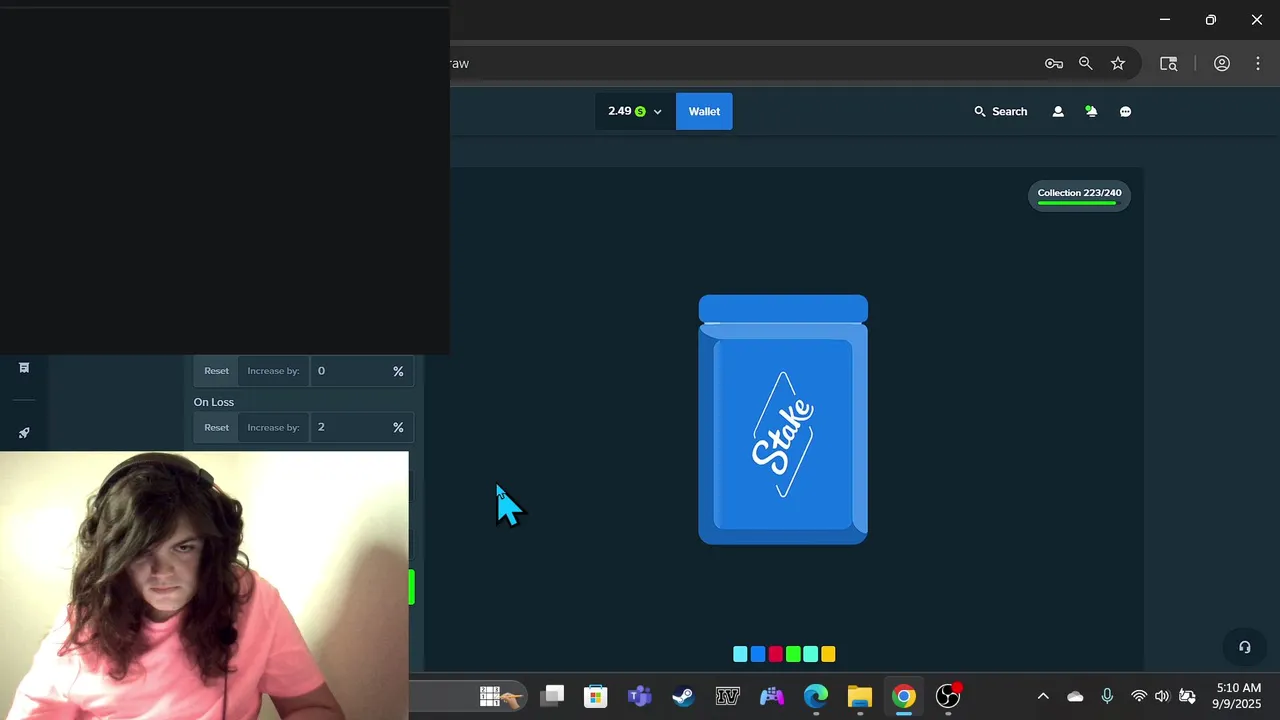Image resolution: width=1280 pixels, height=720 pixels.
Task: Open the chat bubble icon
Action: (x=1125, y=112)
